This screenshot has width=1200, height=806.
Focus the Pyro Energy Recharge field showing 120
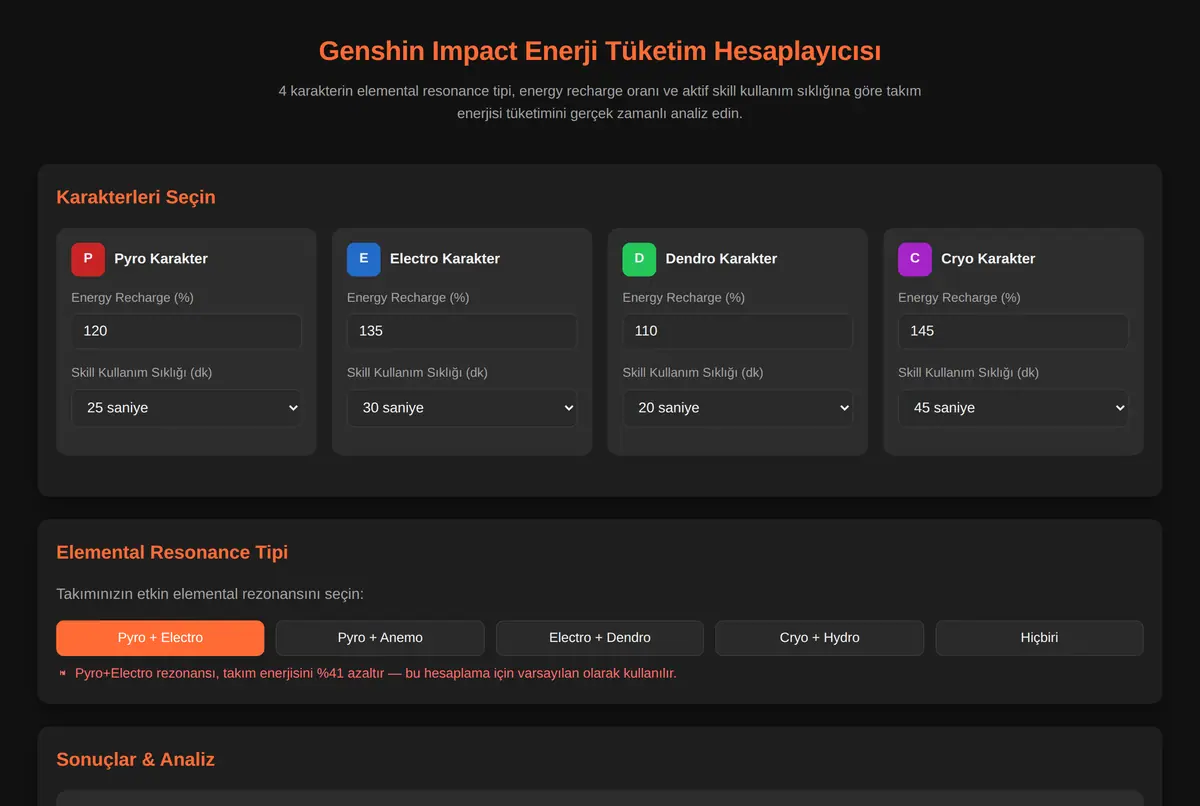click(x=186, y=331)
